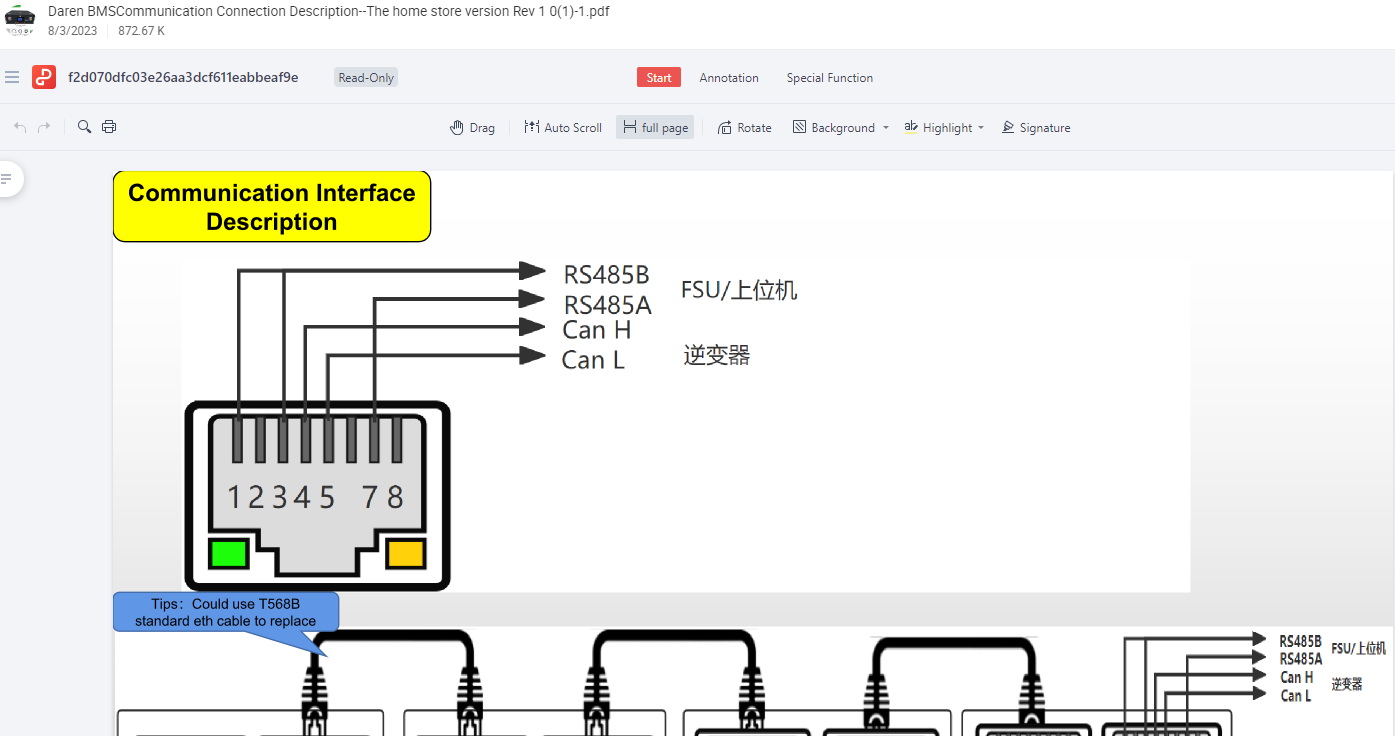This screenshot has height=736, width=1395.
Task: Open the outline sidebar panel toggle
Action: point(7,179)
